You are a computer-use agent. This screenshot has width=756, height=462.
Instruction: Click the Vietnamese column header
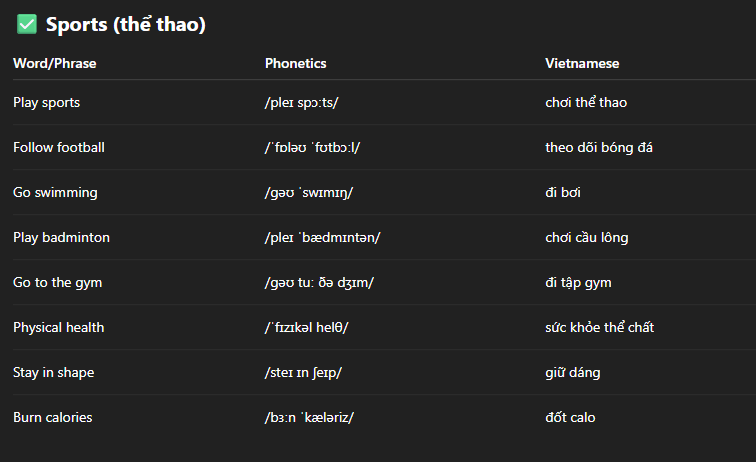pyautogui.click(x=582, y=63)
